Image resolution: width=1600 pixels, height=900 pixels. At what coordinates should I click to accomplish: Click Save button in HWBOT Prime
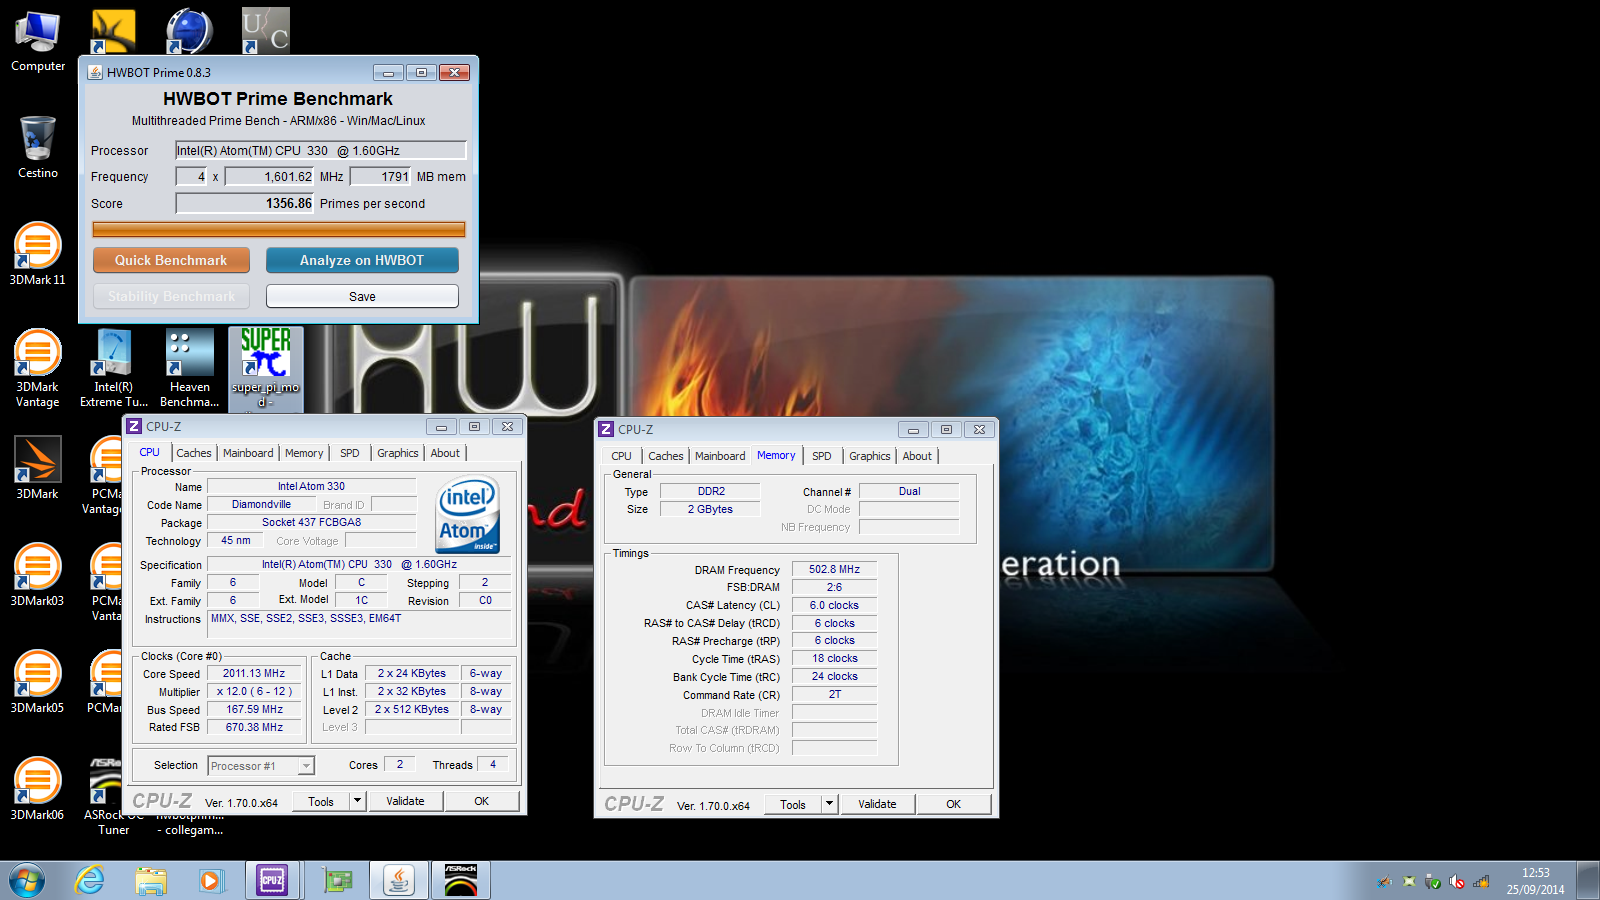(362, 296)
